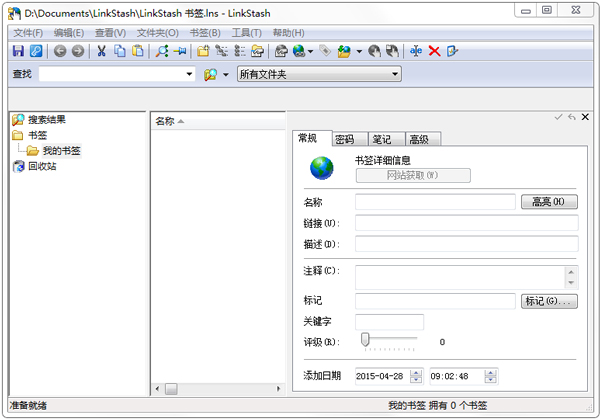The width and height of the screenshot is (600, 420).
Task: Click the add bookmark page icon
Action: click(281, 51)
